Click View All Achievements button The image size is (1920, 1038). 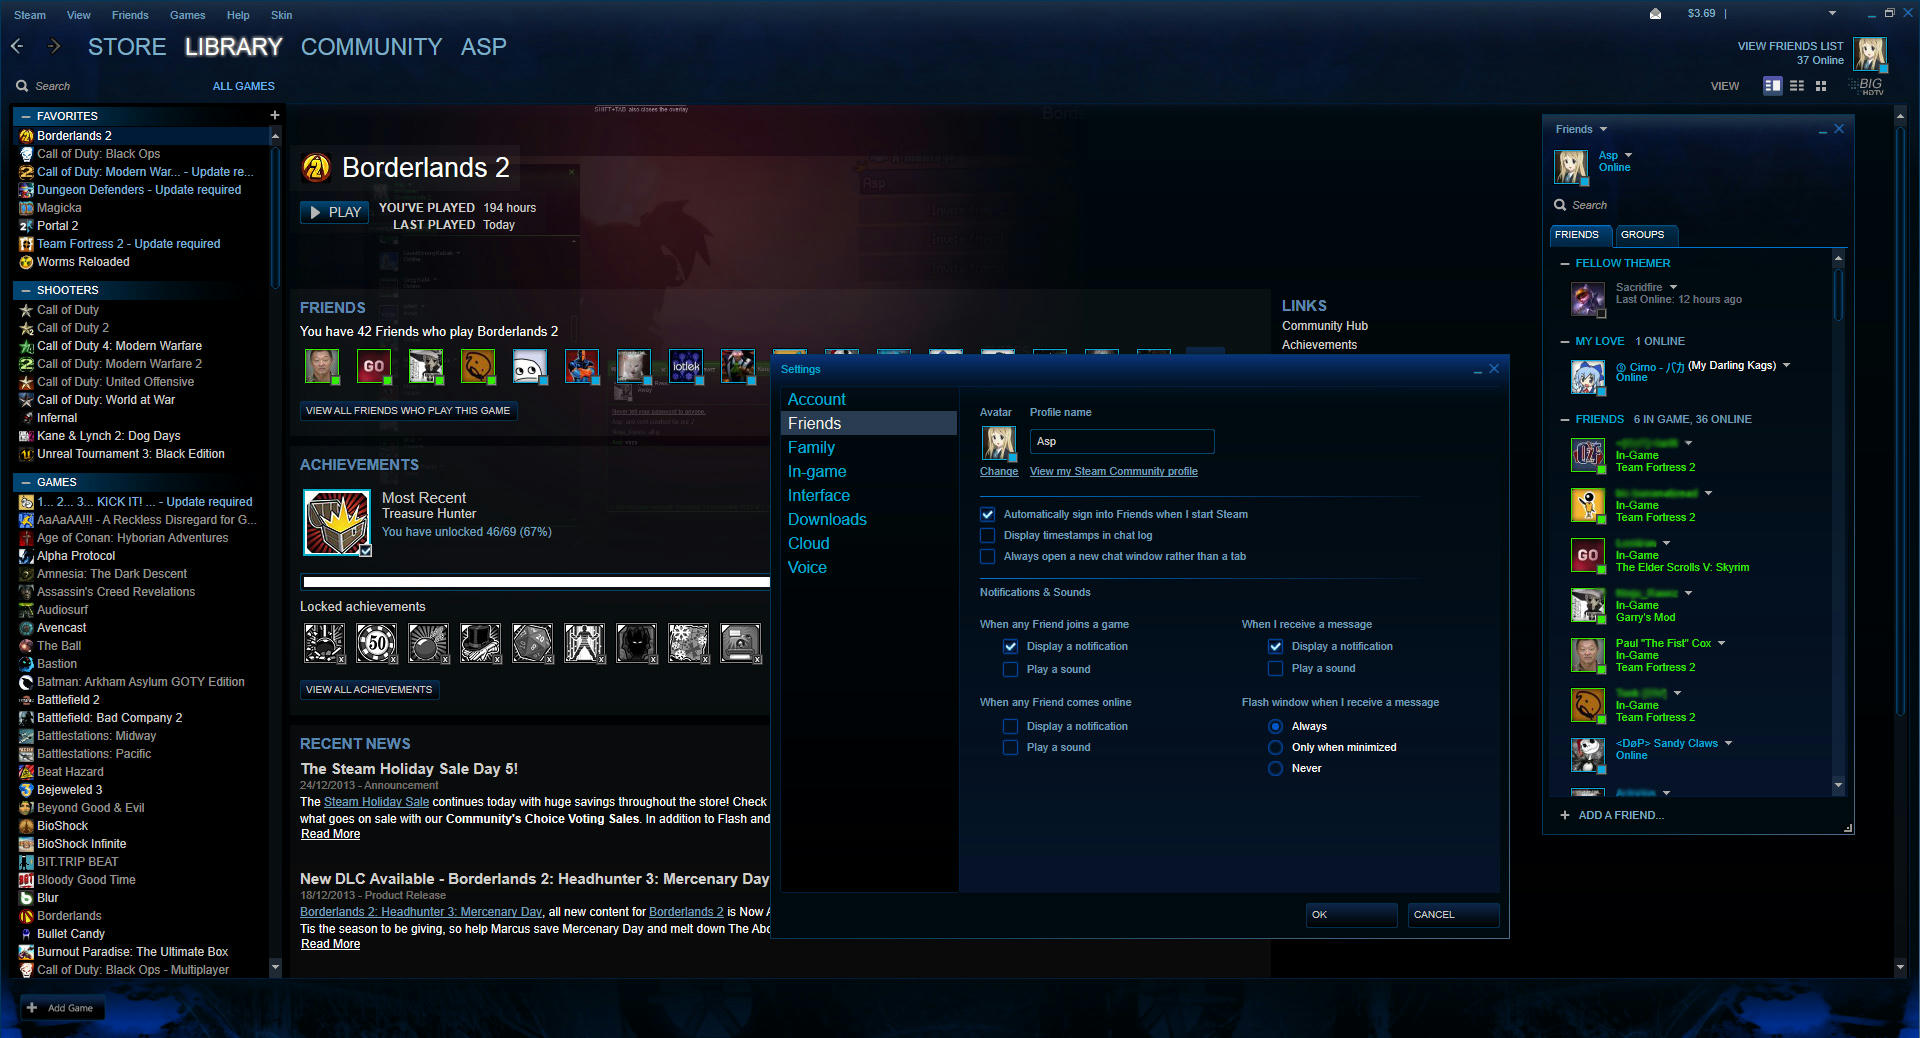click(369, 690)
